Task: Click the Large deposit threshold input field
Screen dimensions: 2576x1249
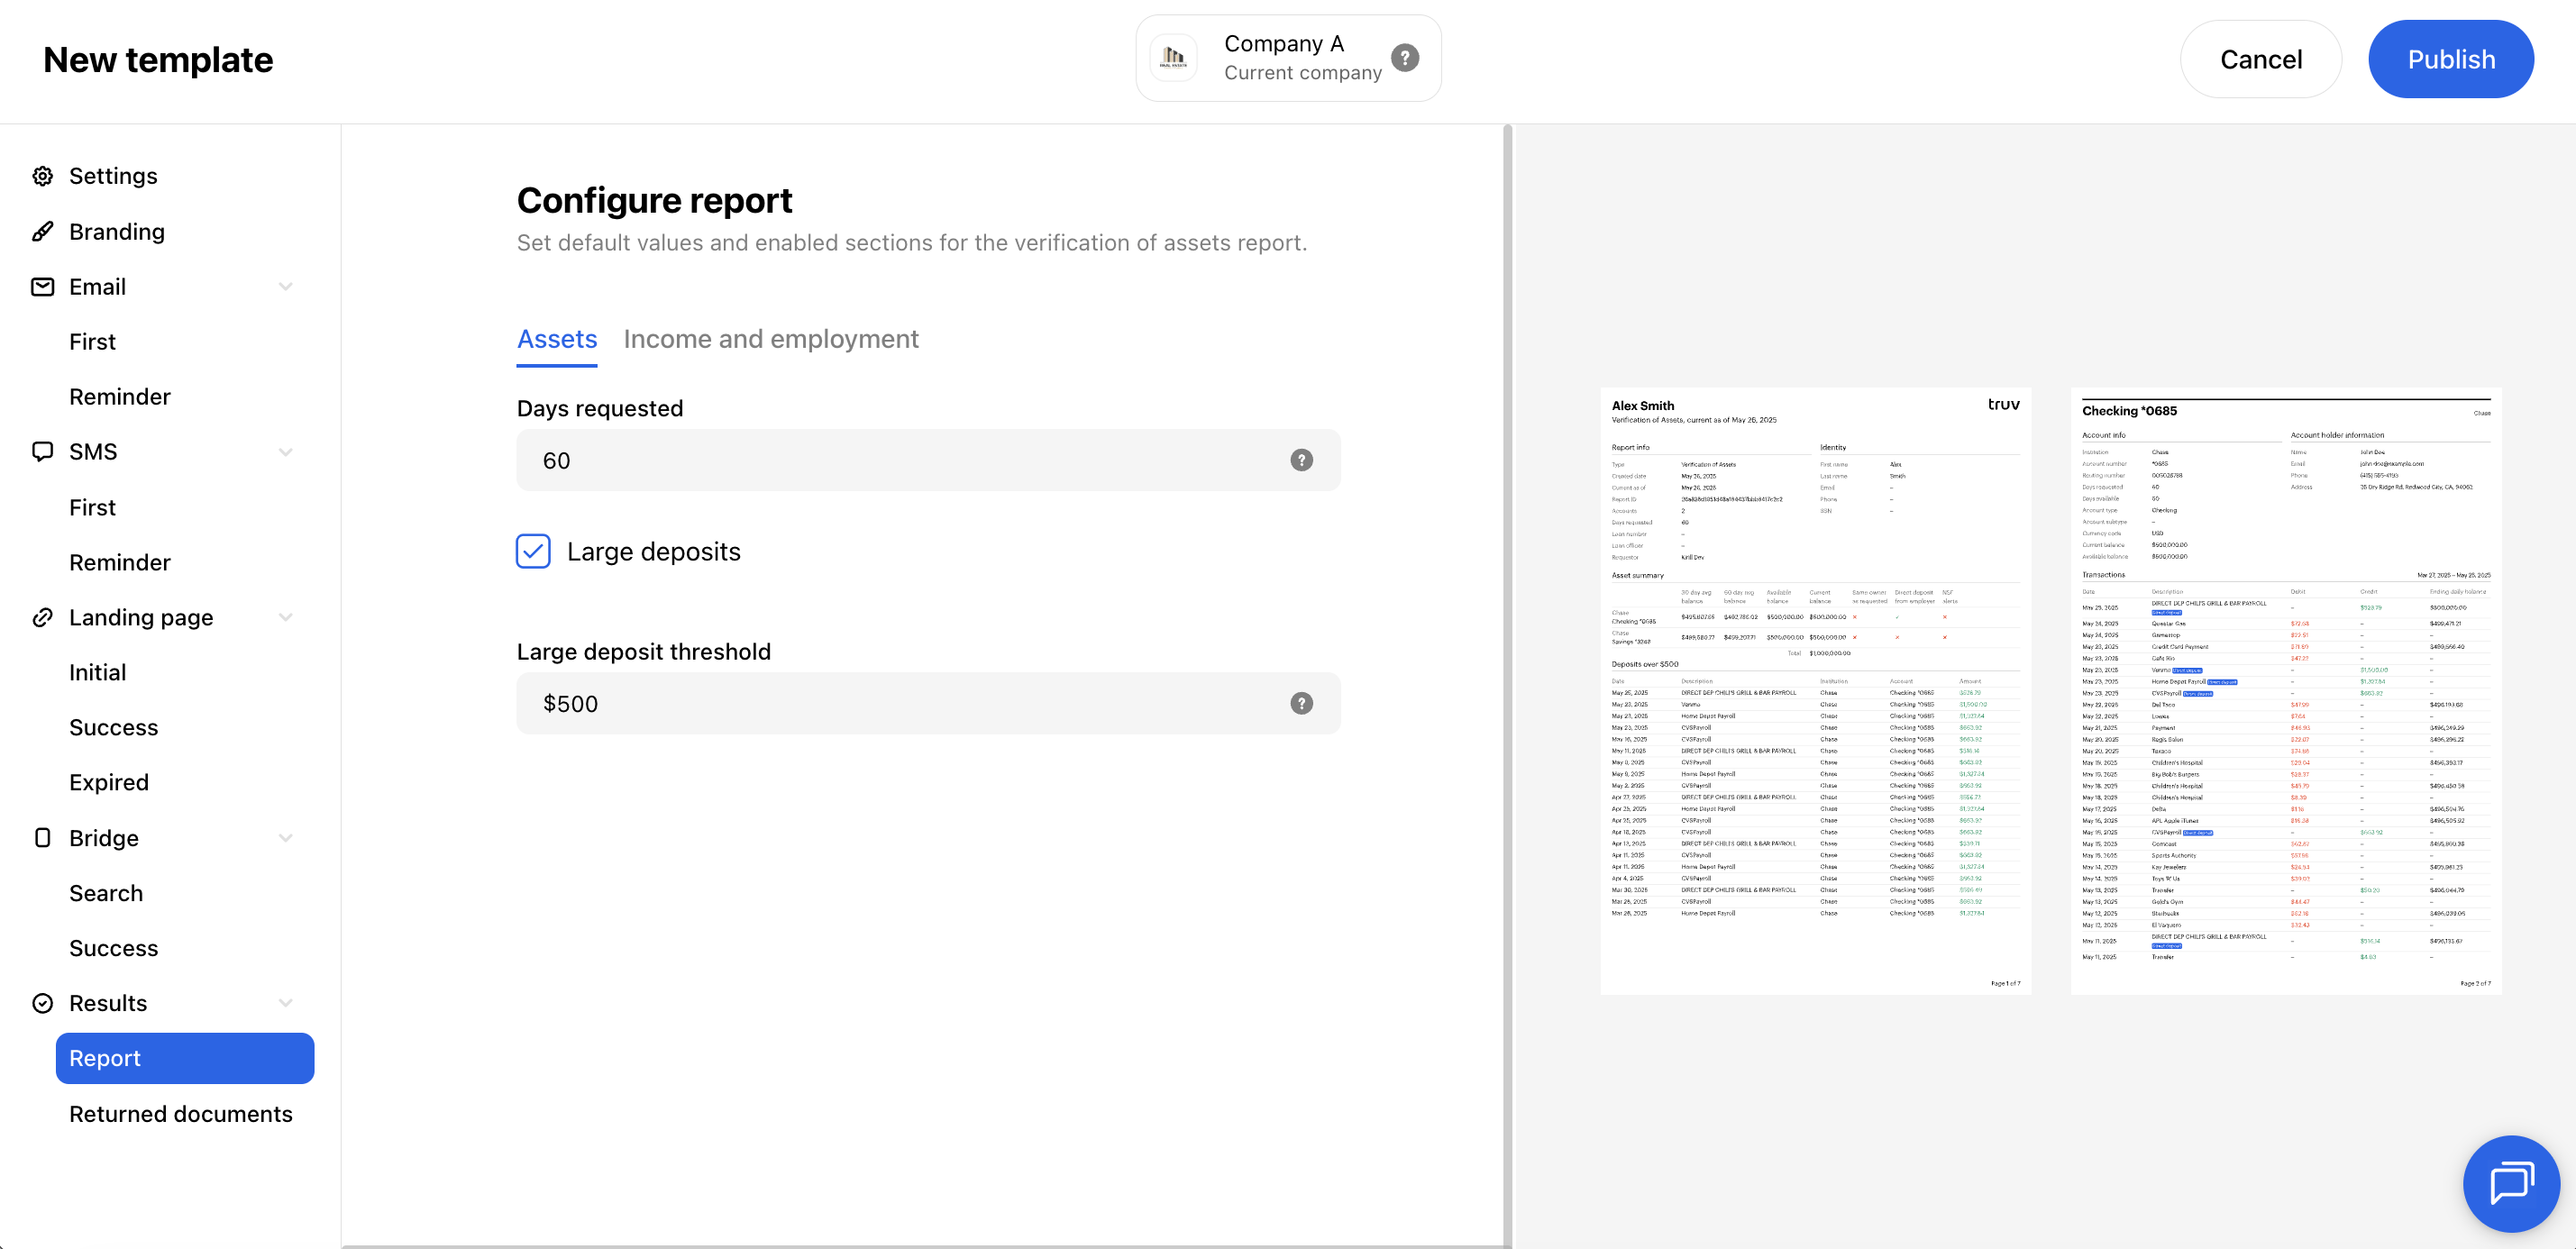Action: click(x=928, y=704)
